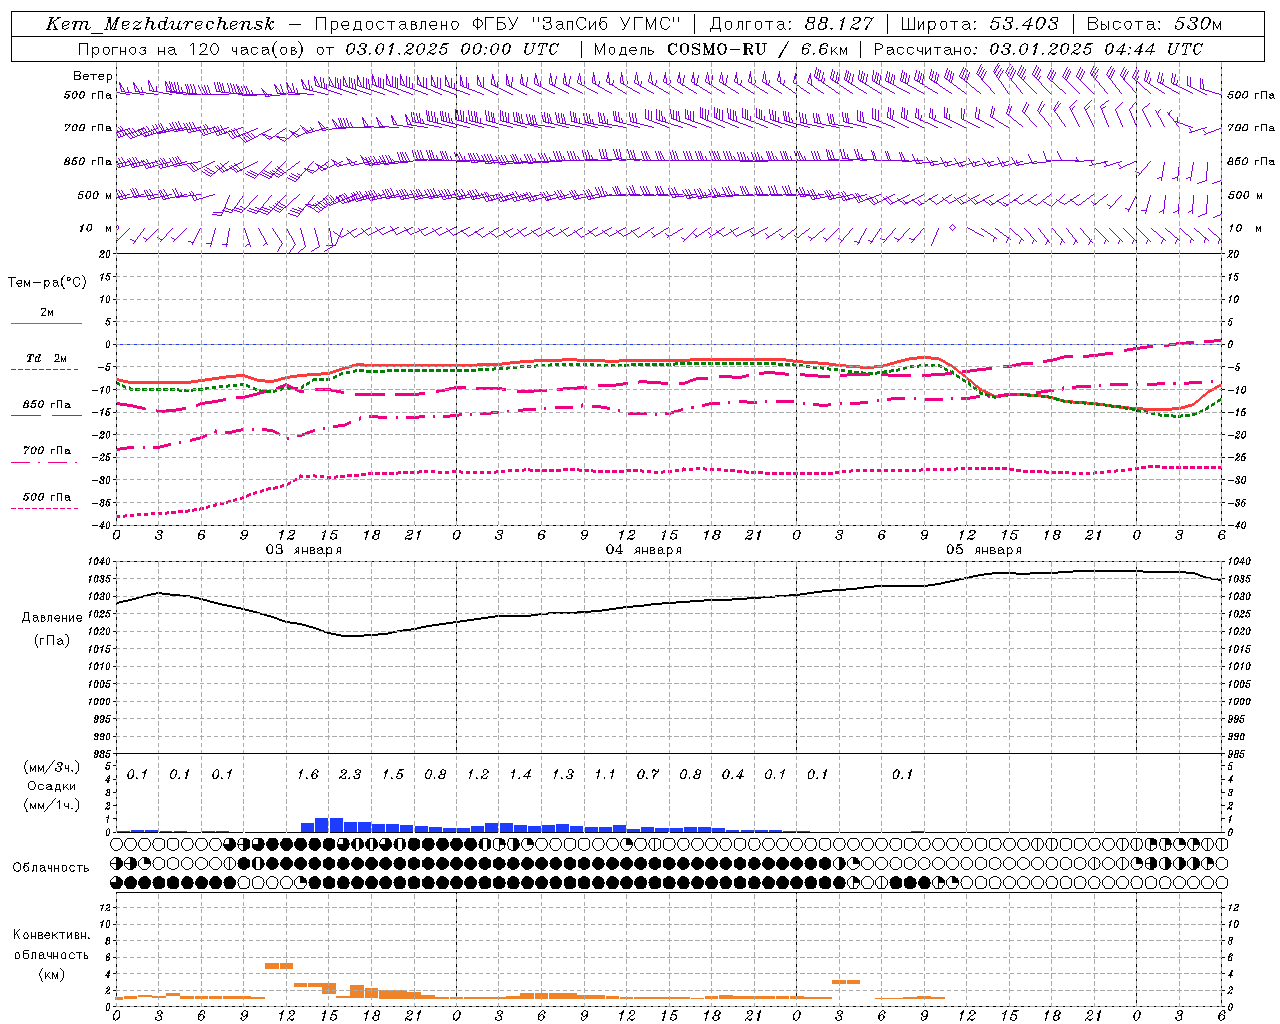Click the precipitation value "1.6"
Viewport: 1280px width, 1024px height.
point(308,775)
